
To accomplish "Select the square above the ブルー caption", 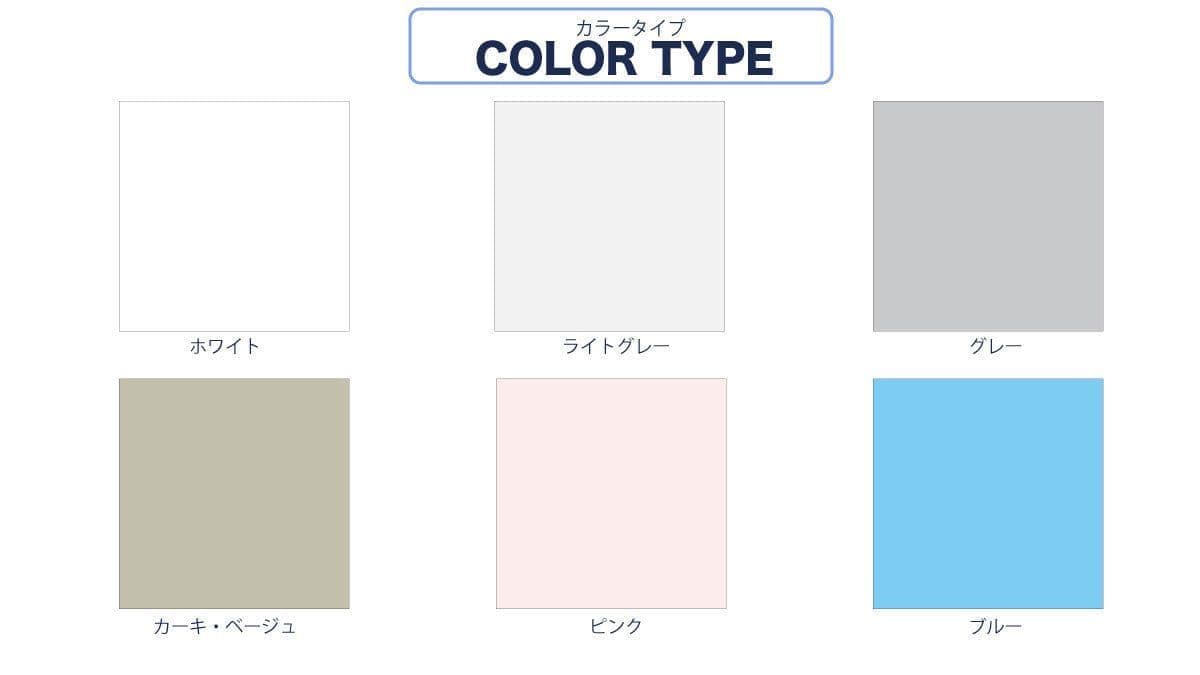I will (988, 493).
